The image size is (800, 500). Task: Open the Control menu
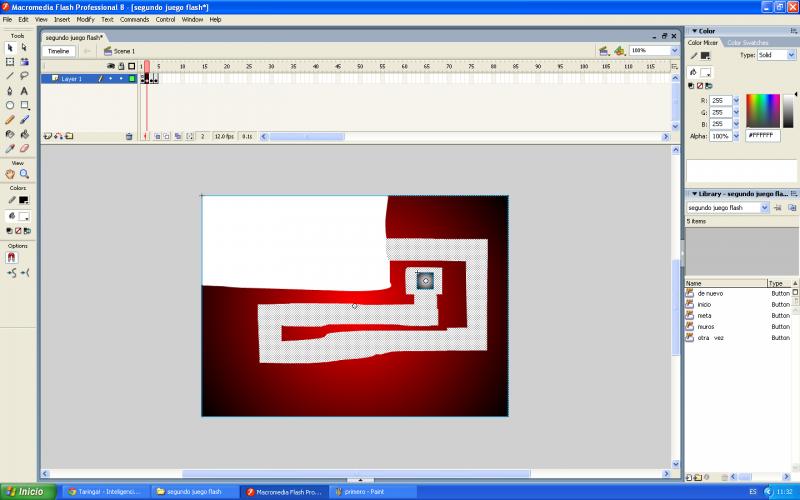(x=165, y=19)
